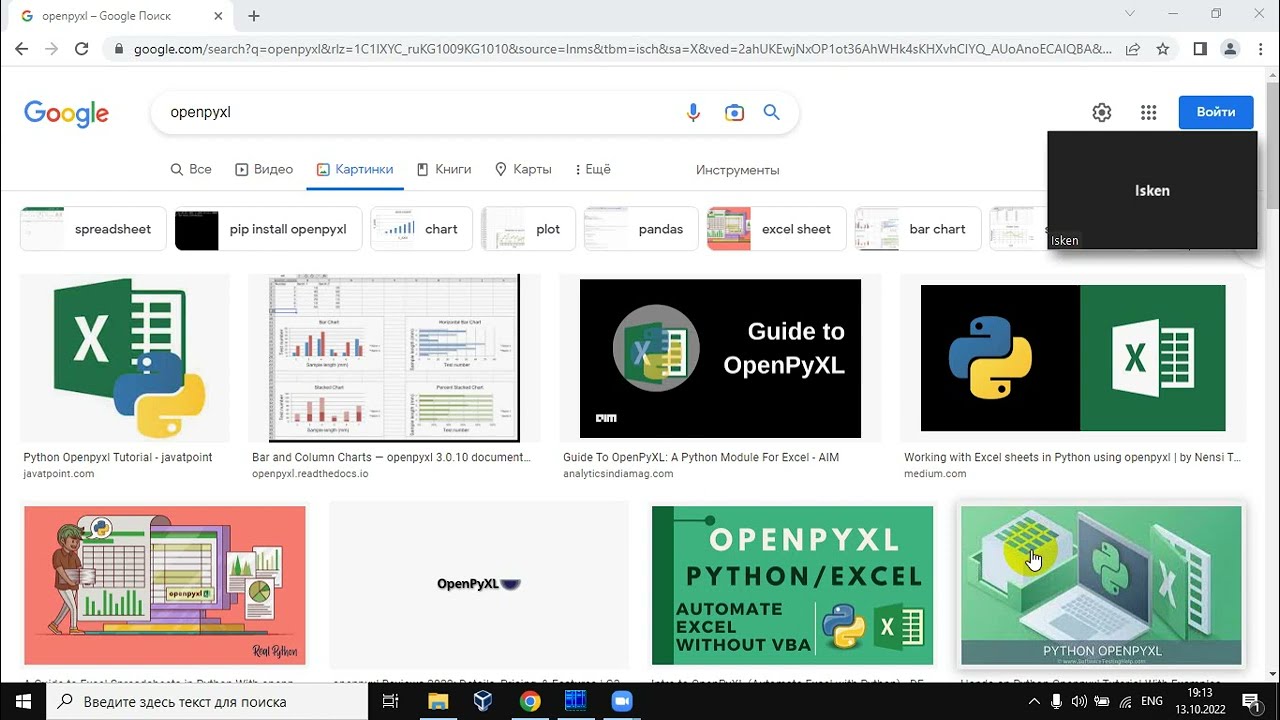Screen dimensions: 1280x720
Task: Open Zoom from taskbar
Action: point(622,701)
